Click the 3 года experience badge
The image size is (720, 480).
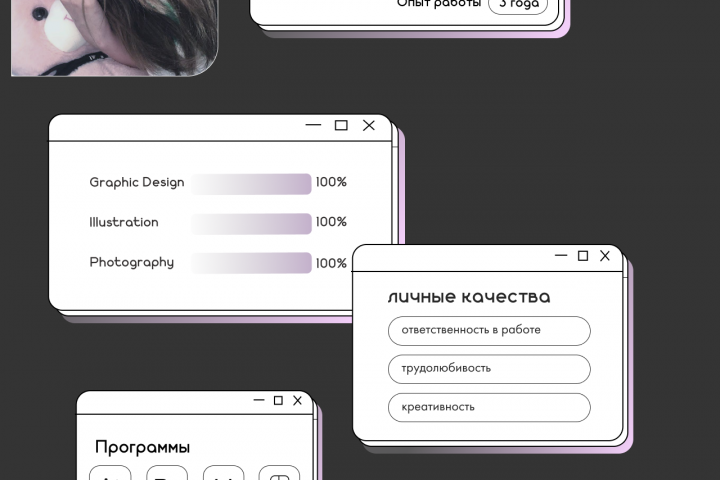pyautogui.click(x=518, y=5)
